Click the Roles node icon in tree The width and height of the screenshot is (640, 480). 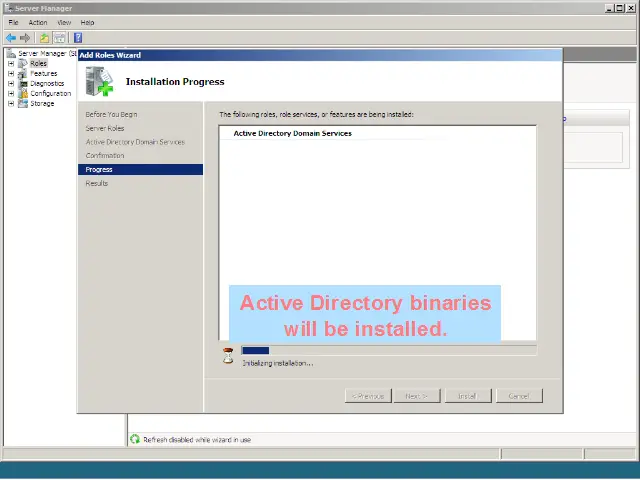(x=23, y=63)
